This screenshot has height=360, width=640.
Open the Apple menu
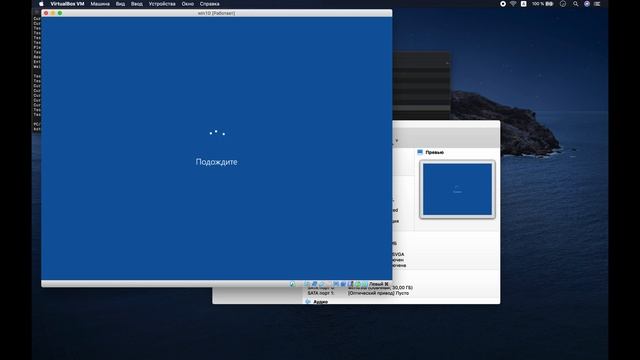[41, 4]
